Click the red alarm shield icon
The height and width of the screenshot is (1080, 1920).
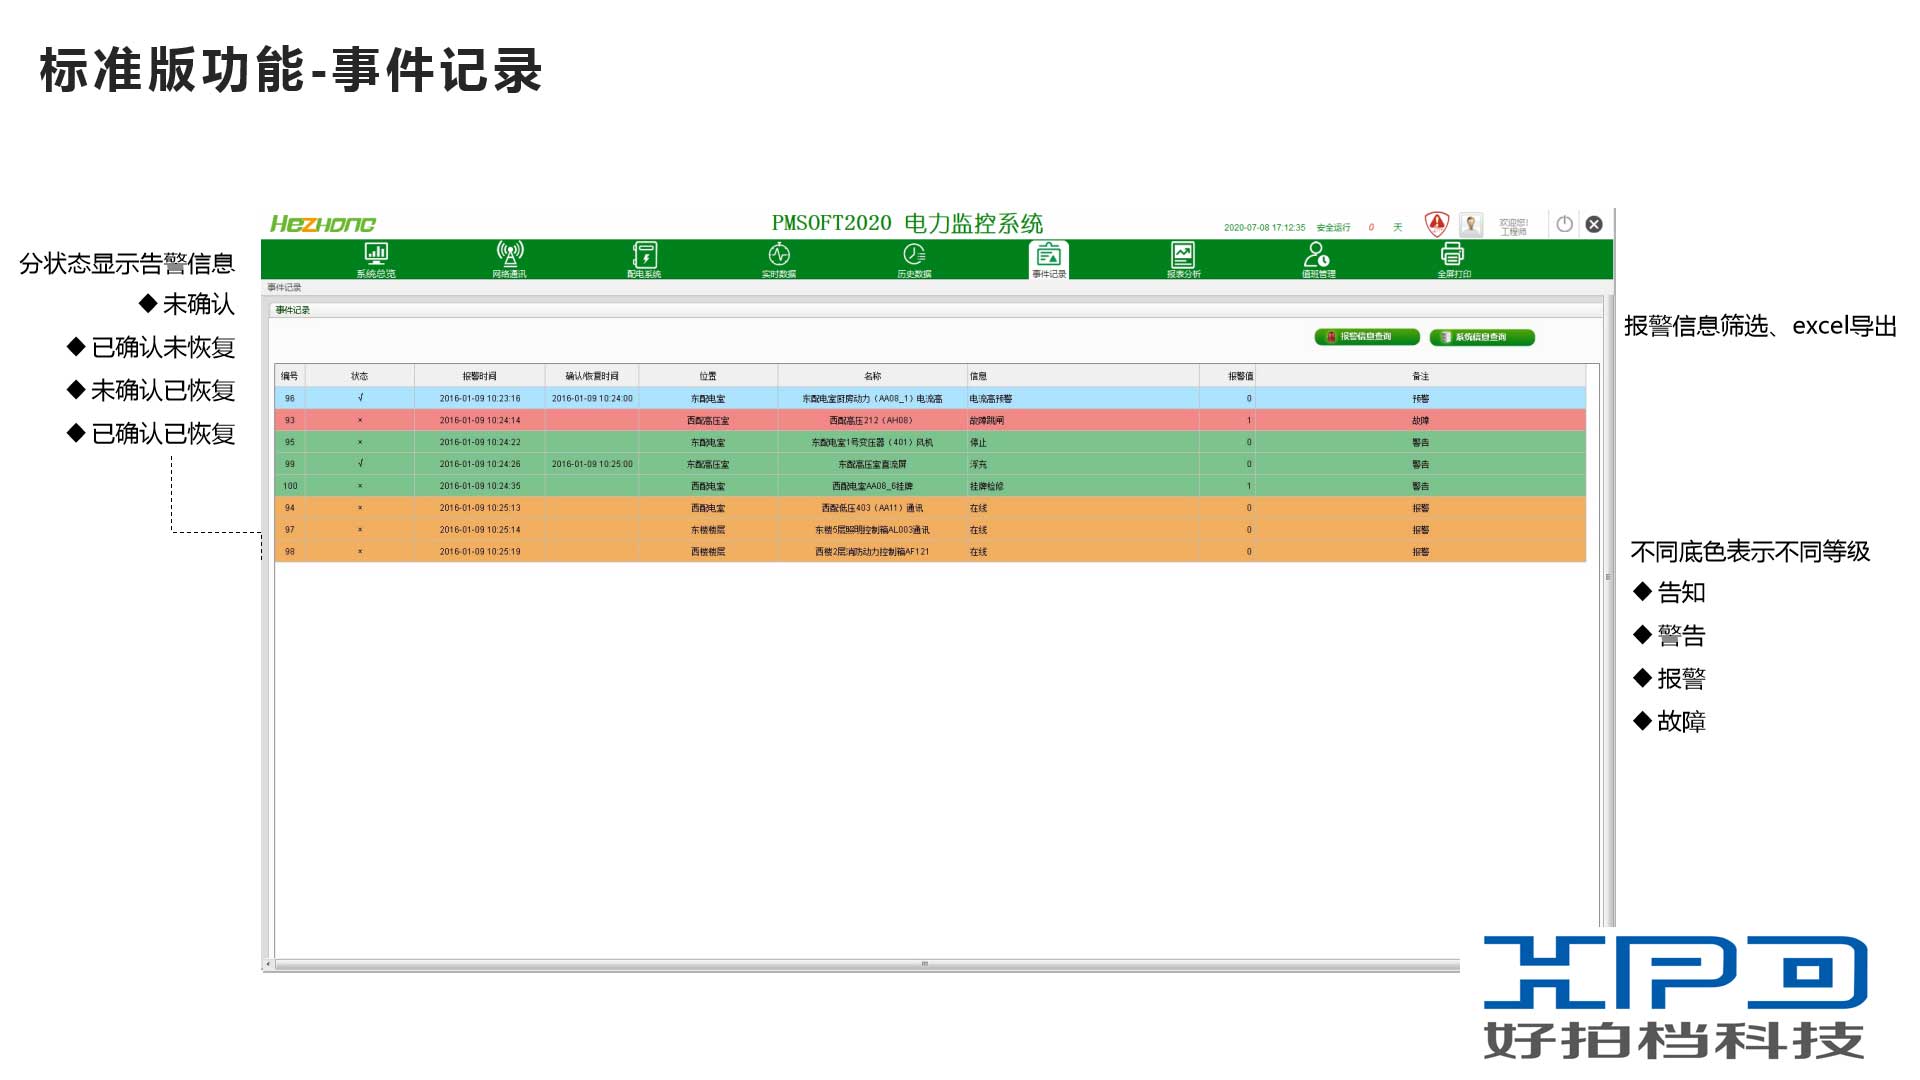(1436, 223)
